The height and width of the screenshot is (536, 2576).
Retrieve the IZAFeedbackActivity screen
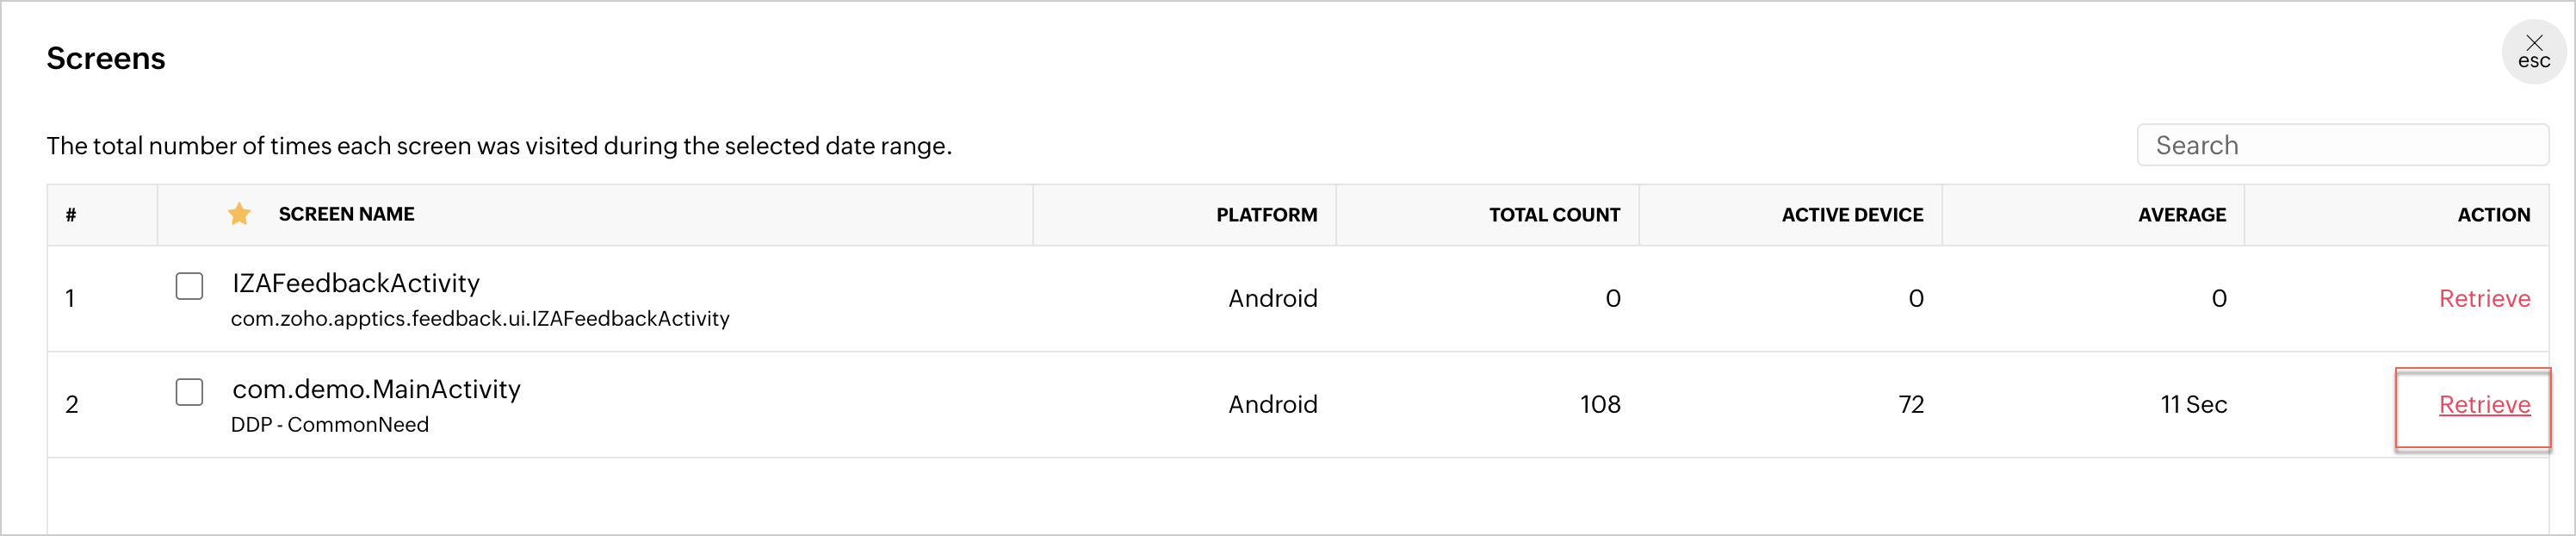click(2484, 298)
